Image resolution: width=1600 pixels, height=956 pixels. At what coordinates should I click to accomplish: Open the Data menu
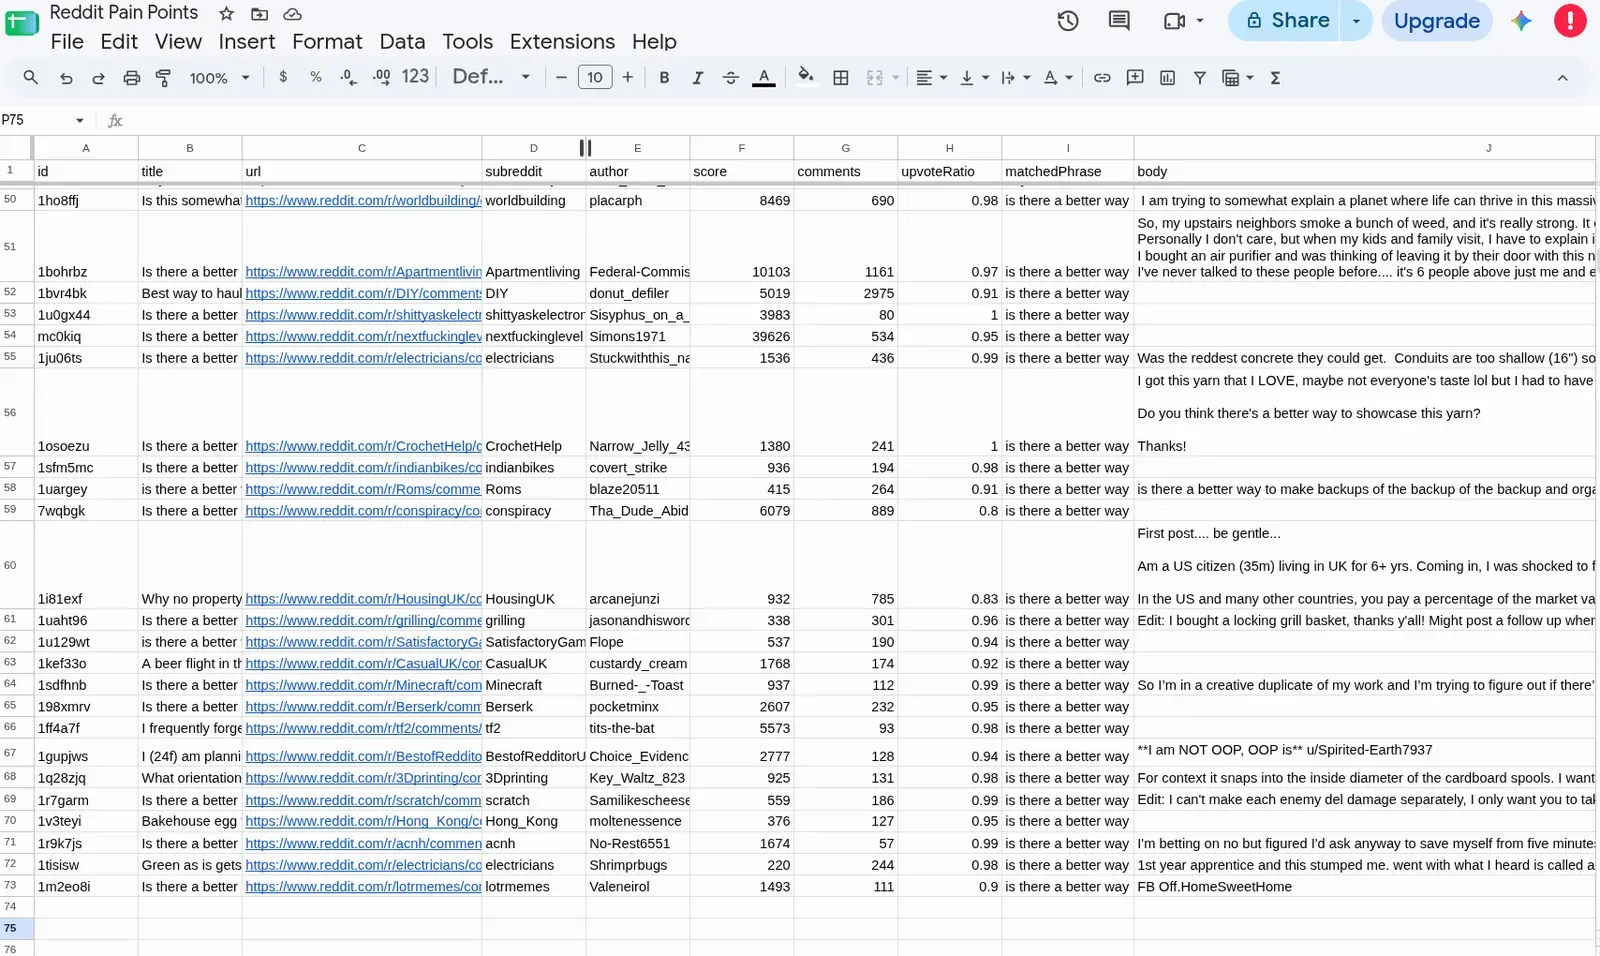(402, 42)
